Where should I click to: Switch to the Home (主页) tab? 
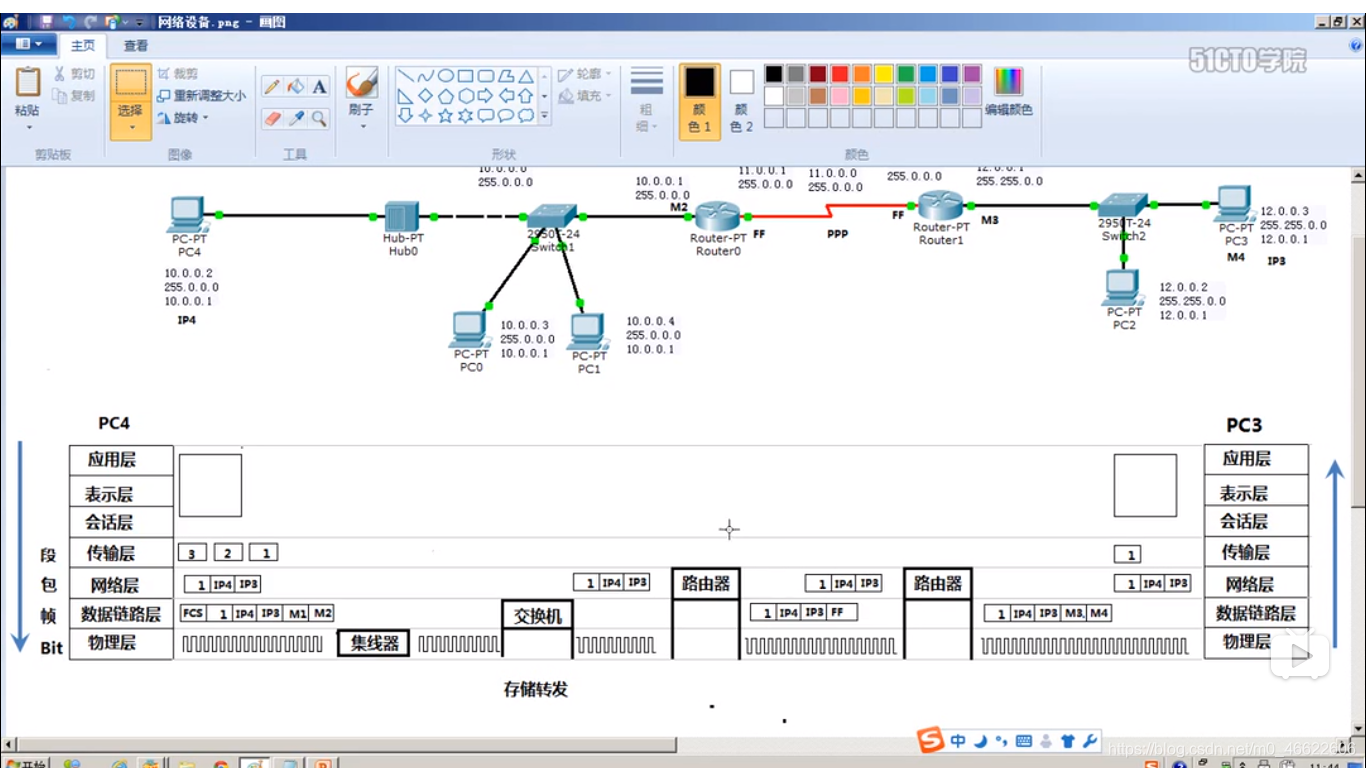[83, 45]
